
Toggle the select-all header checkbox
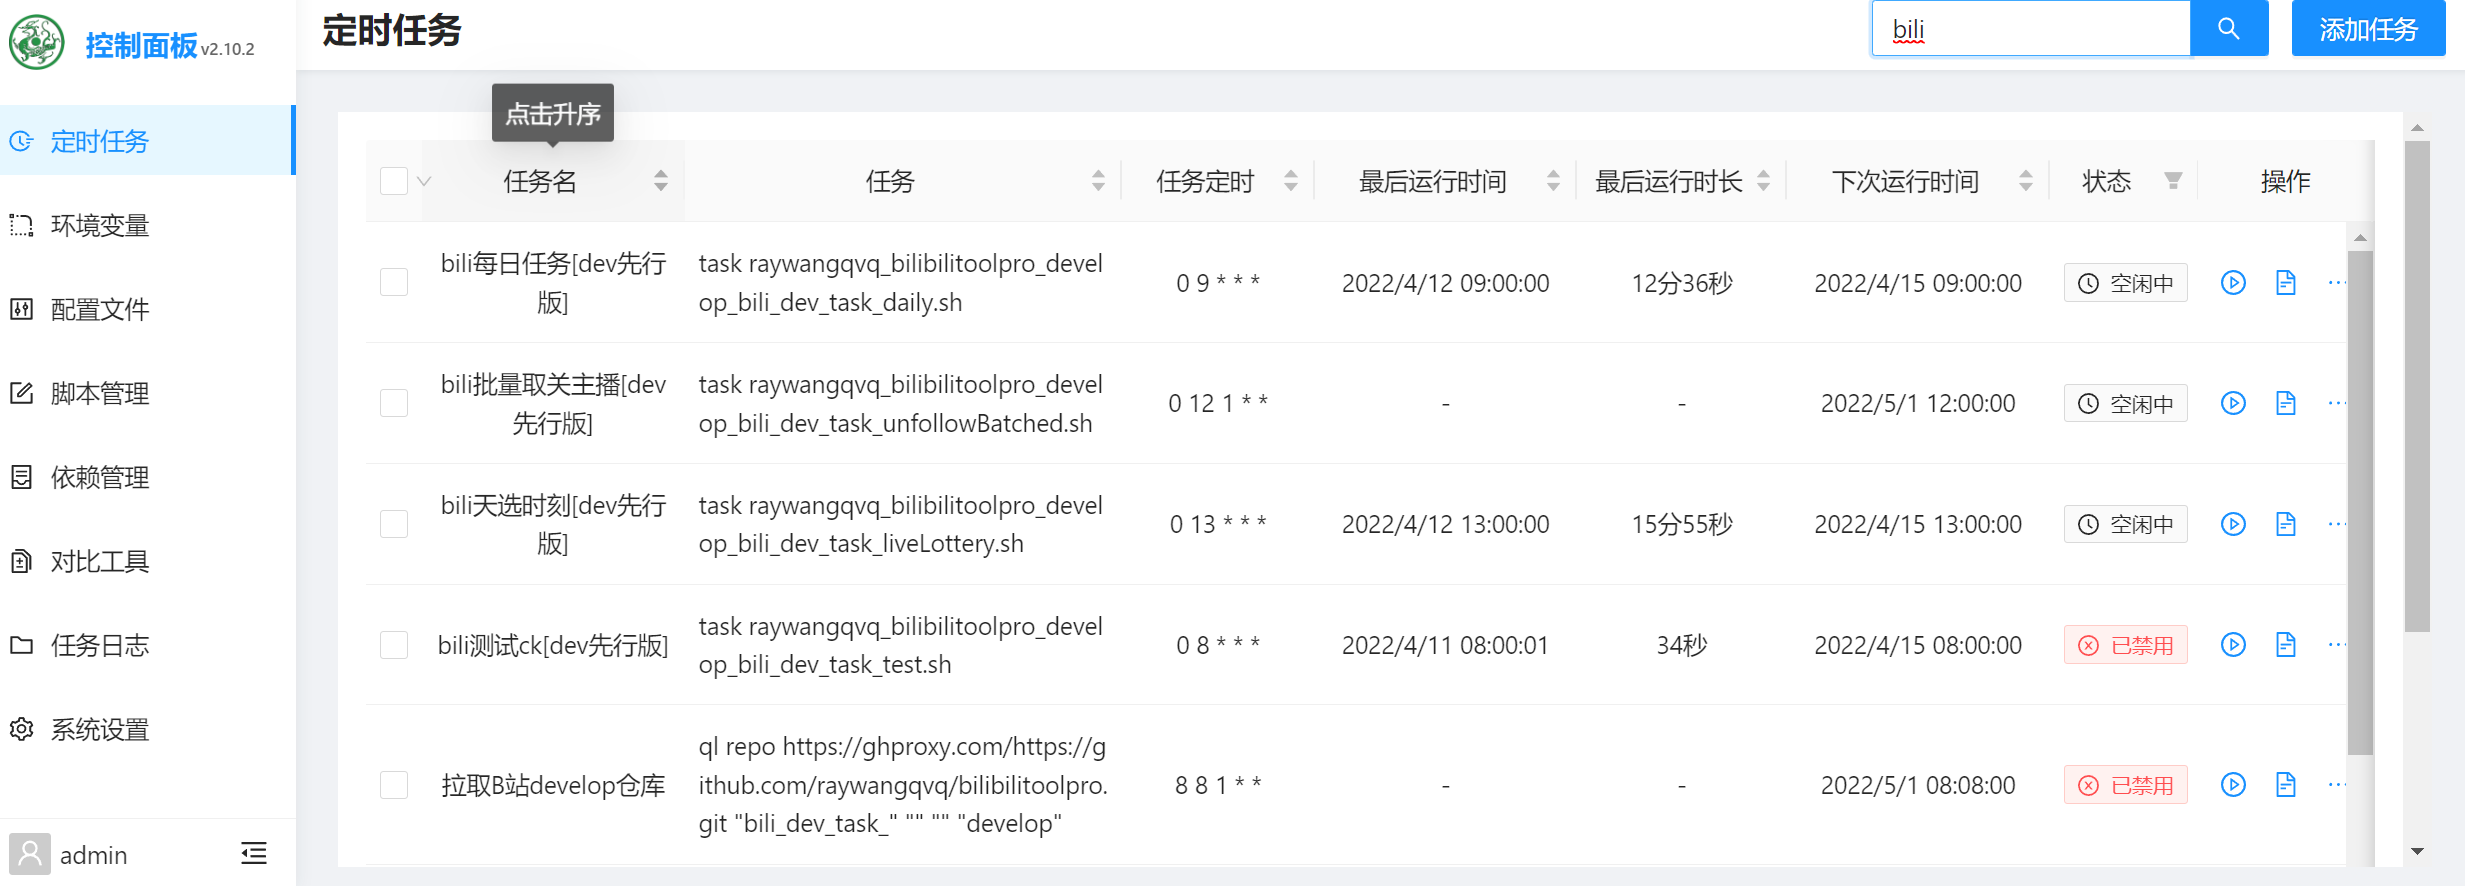pos(394,181)
